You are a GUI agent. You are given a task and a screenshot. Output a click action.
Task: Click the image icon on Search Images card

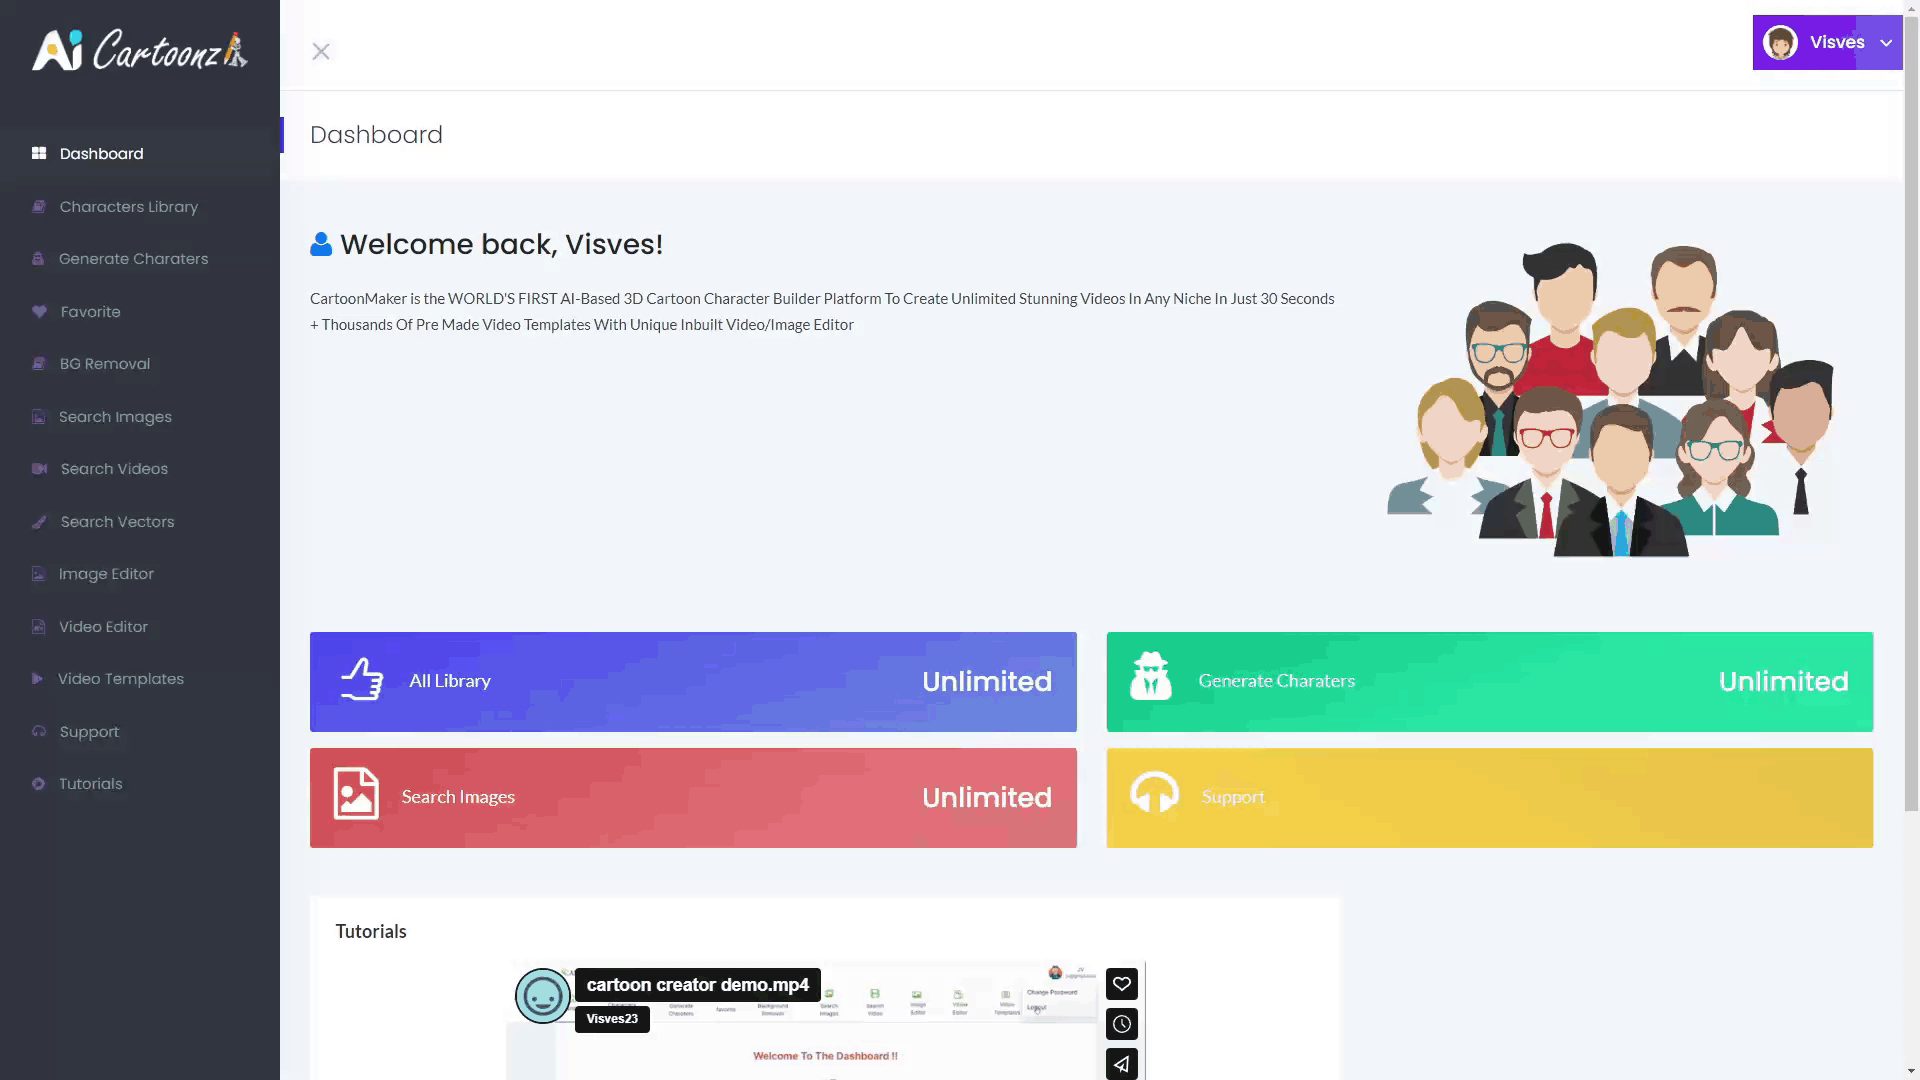356,794
